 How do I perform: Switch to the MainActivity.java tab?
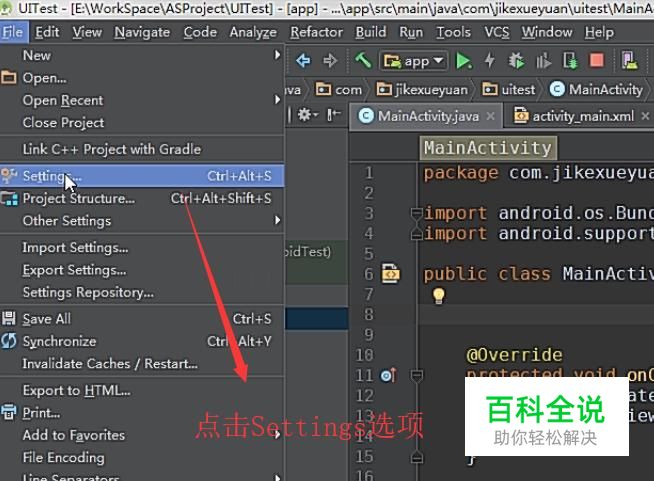coord(426,116)
